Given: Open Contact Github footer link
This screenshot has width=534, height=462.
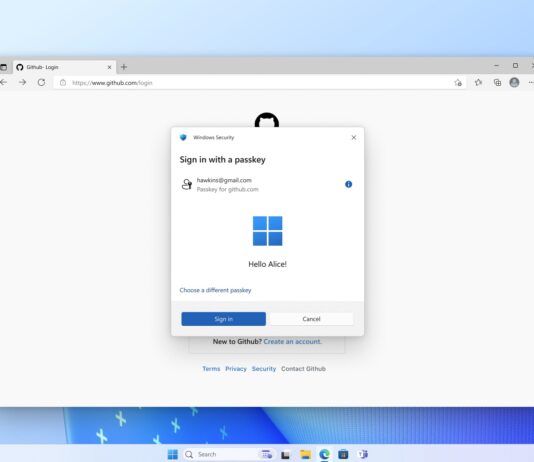Looking at the screenshot, I should coord(303,369).
